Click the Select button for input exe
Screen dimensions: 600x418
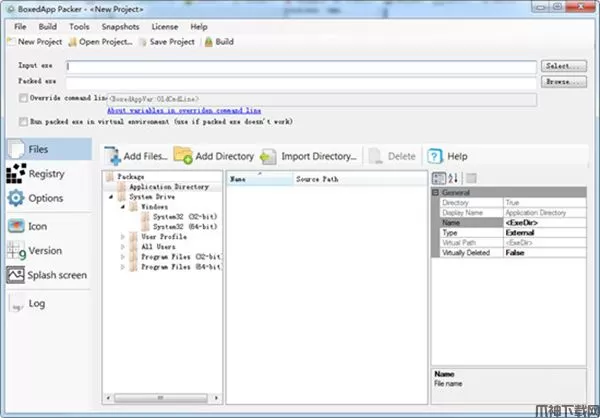(x=564, y=66)
